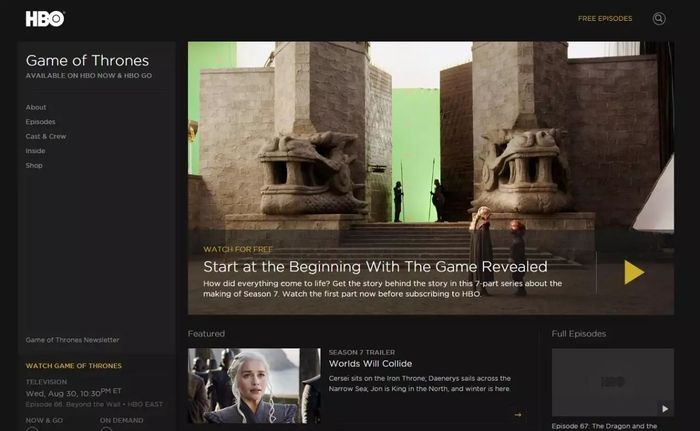Click the headline Start at the Beginning

pos(375,267)
